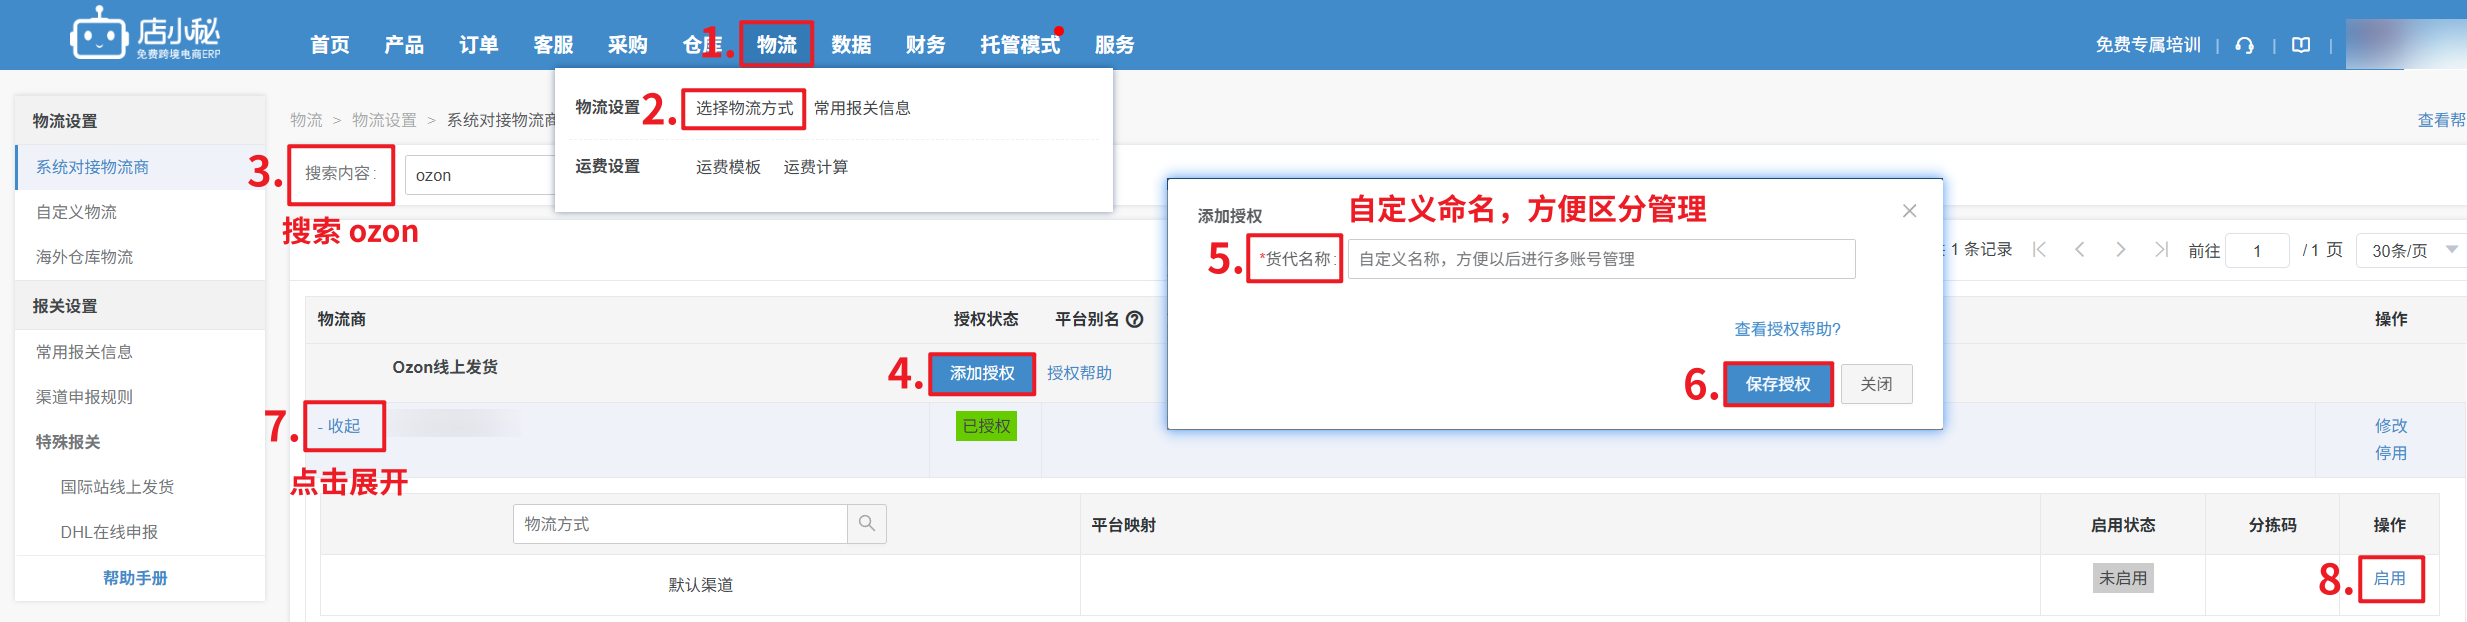
Task: Click the blurred user account area
Action: click(2405, 44)
